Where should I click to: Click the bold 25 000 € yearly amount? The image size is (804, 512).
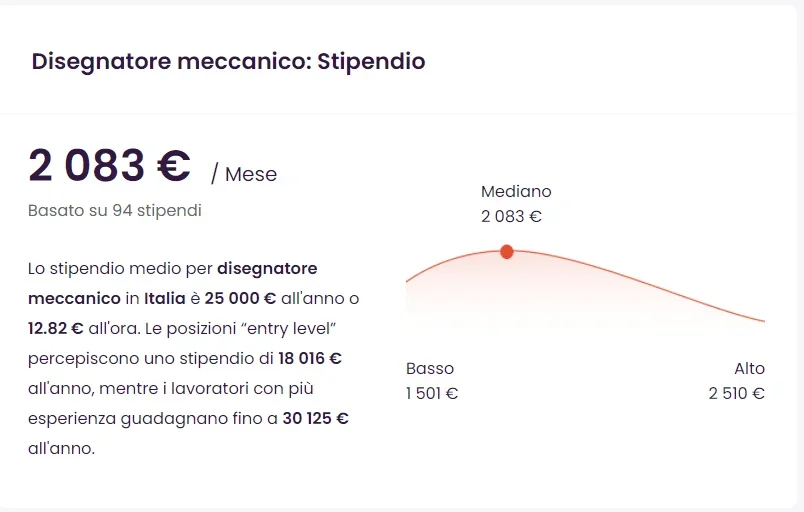coord(240,298)
